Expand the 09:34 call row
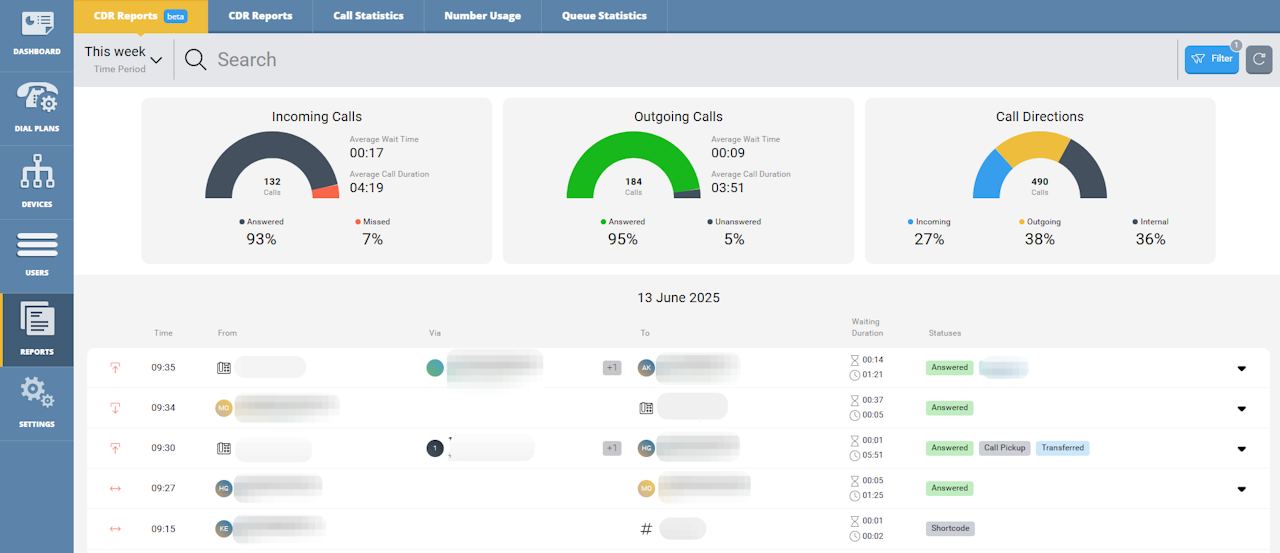Viewport: 1280px width, 553px height. (x=1241, y=408)
